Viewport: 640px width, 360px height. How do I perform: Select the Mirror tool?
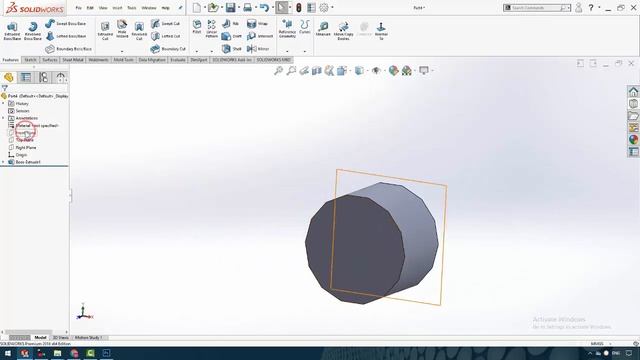point(258,49)
